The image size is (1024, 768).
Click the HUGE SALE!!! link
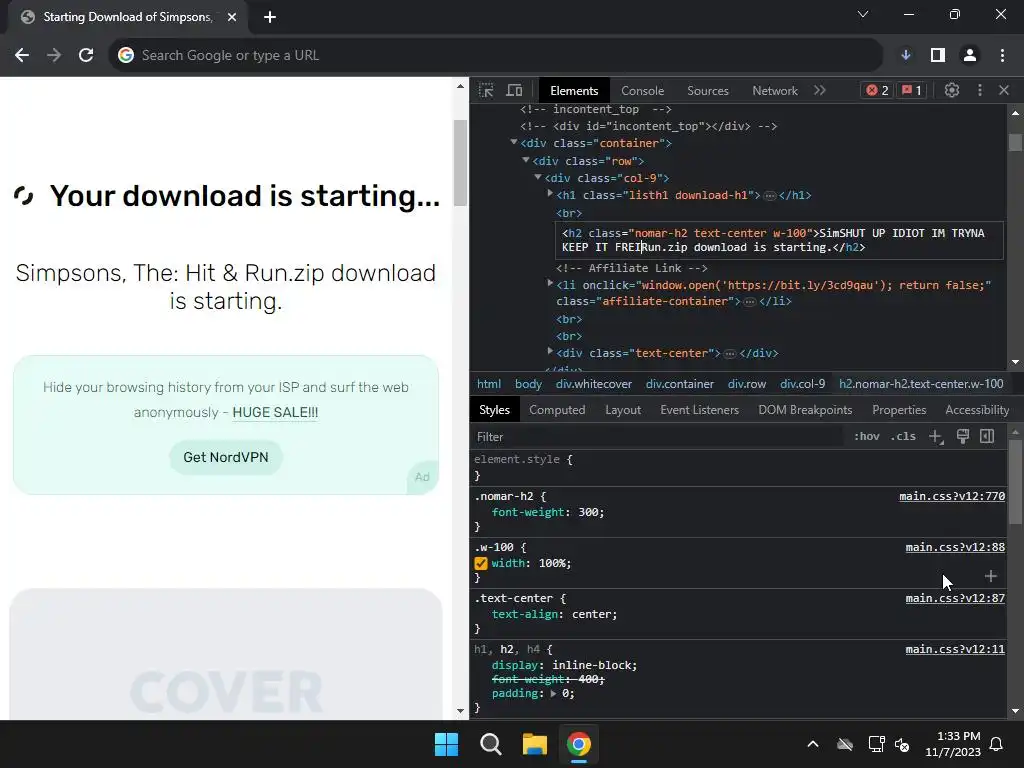click(275, 413)
